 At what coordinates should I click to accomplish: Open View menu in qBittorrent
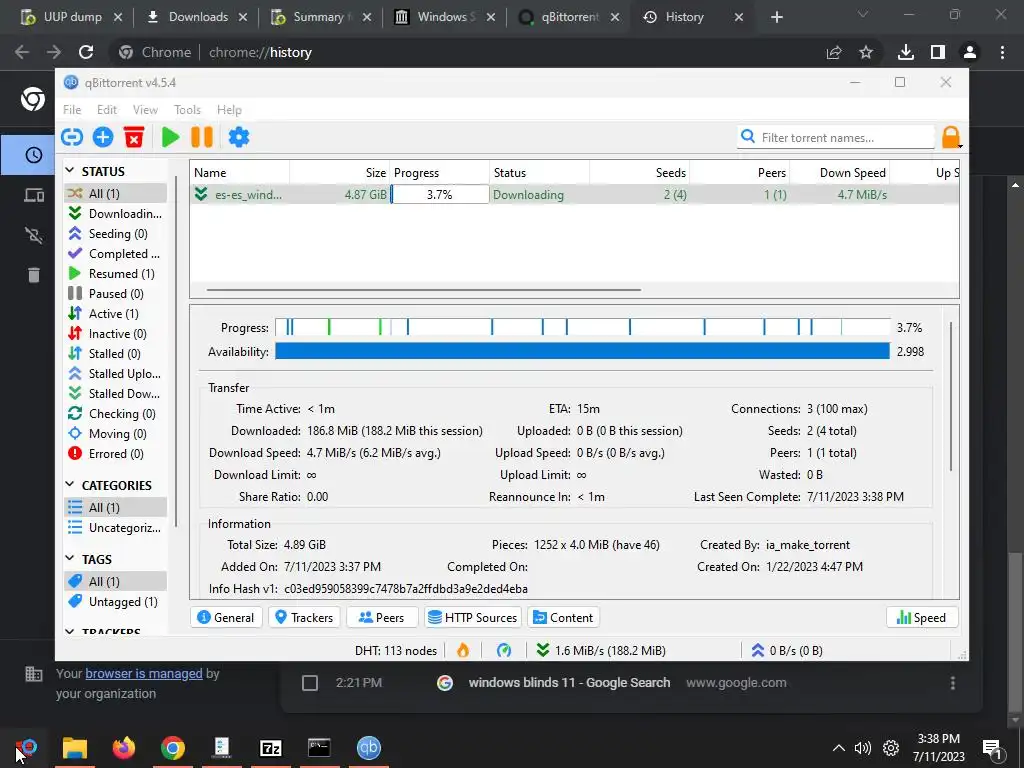[x=145, y=110]
